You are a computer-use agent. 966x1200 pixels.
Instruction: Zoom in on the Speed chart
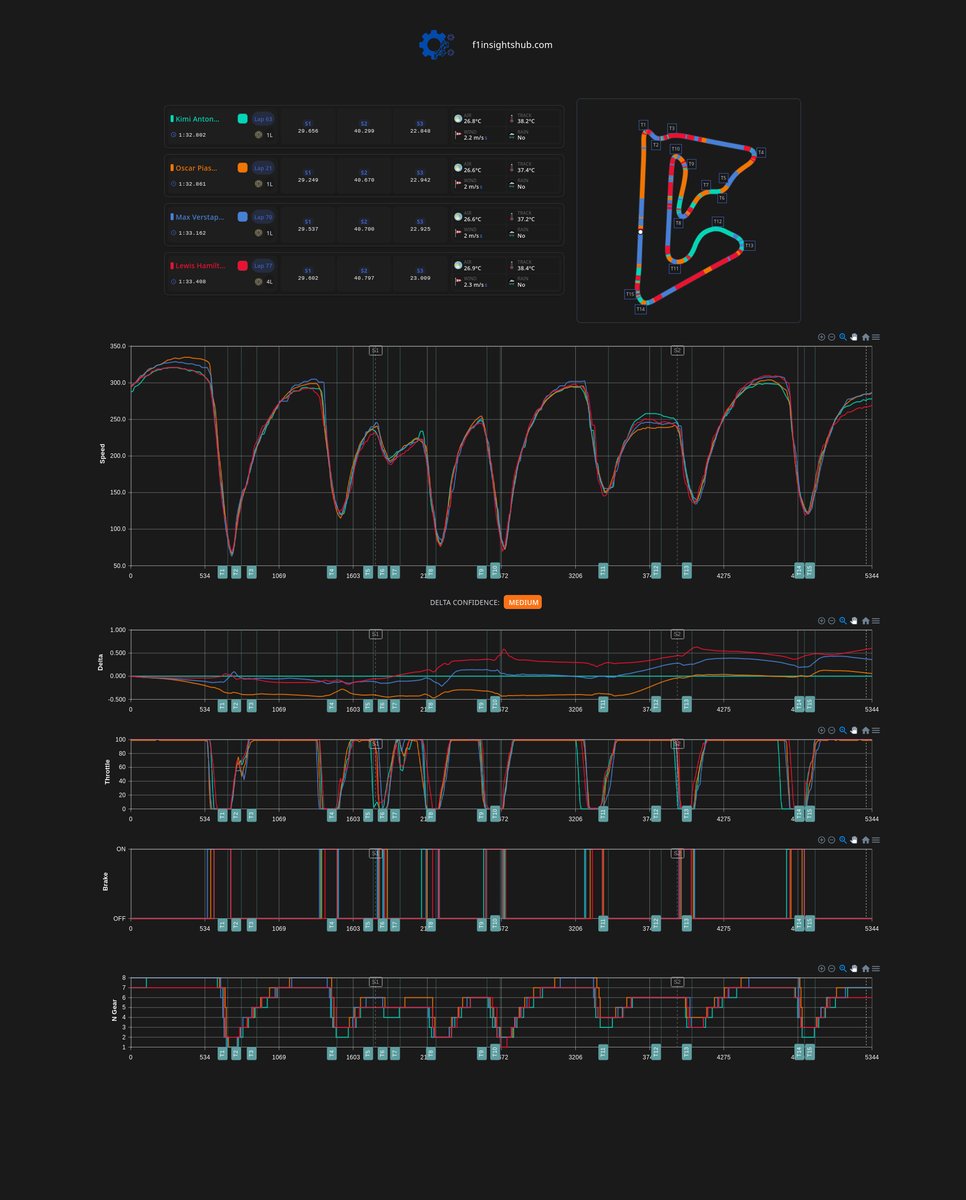click(821, 337)
